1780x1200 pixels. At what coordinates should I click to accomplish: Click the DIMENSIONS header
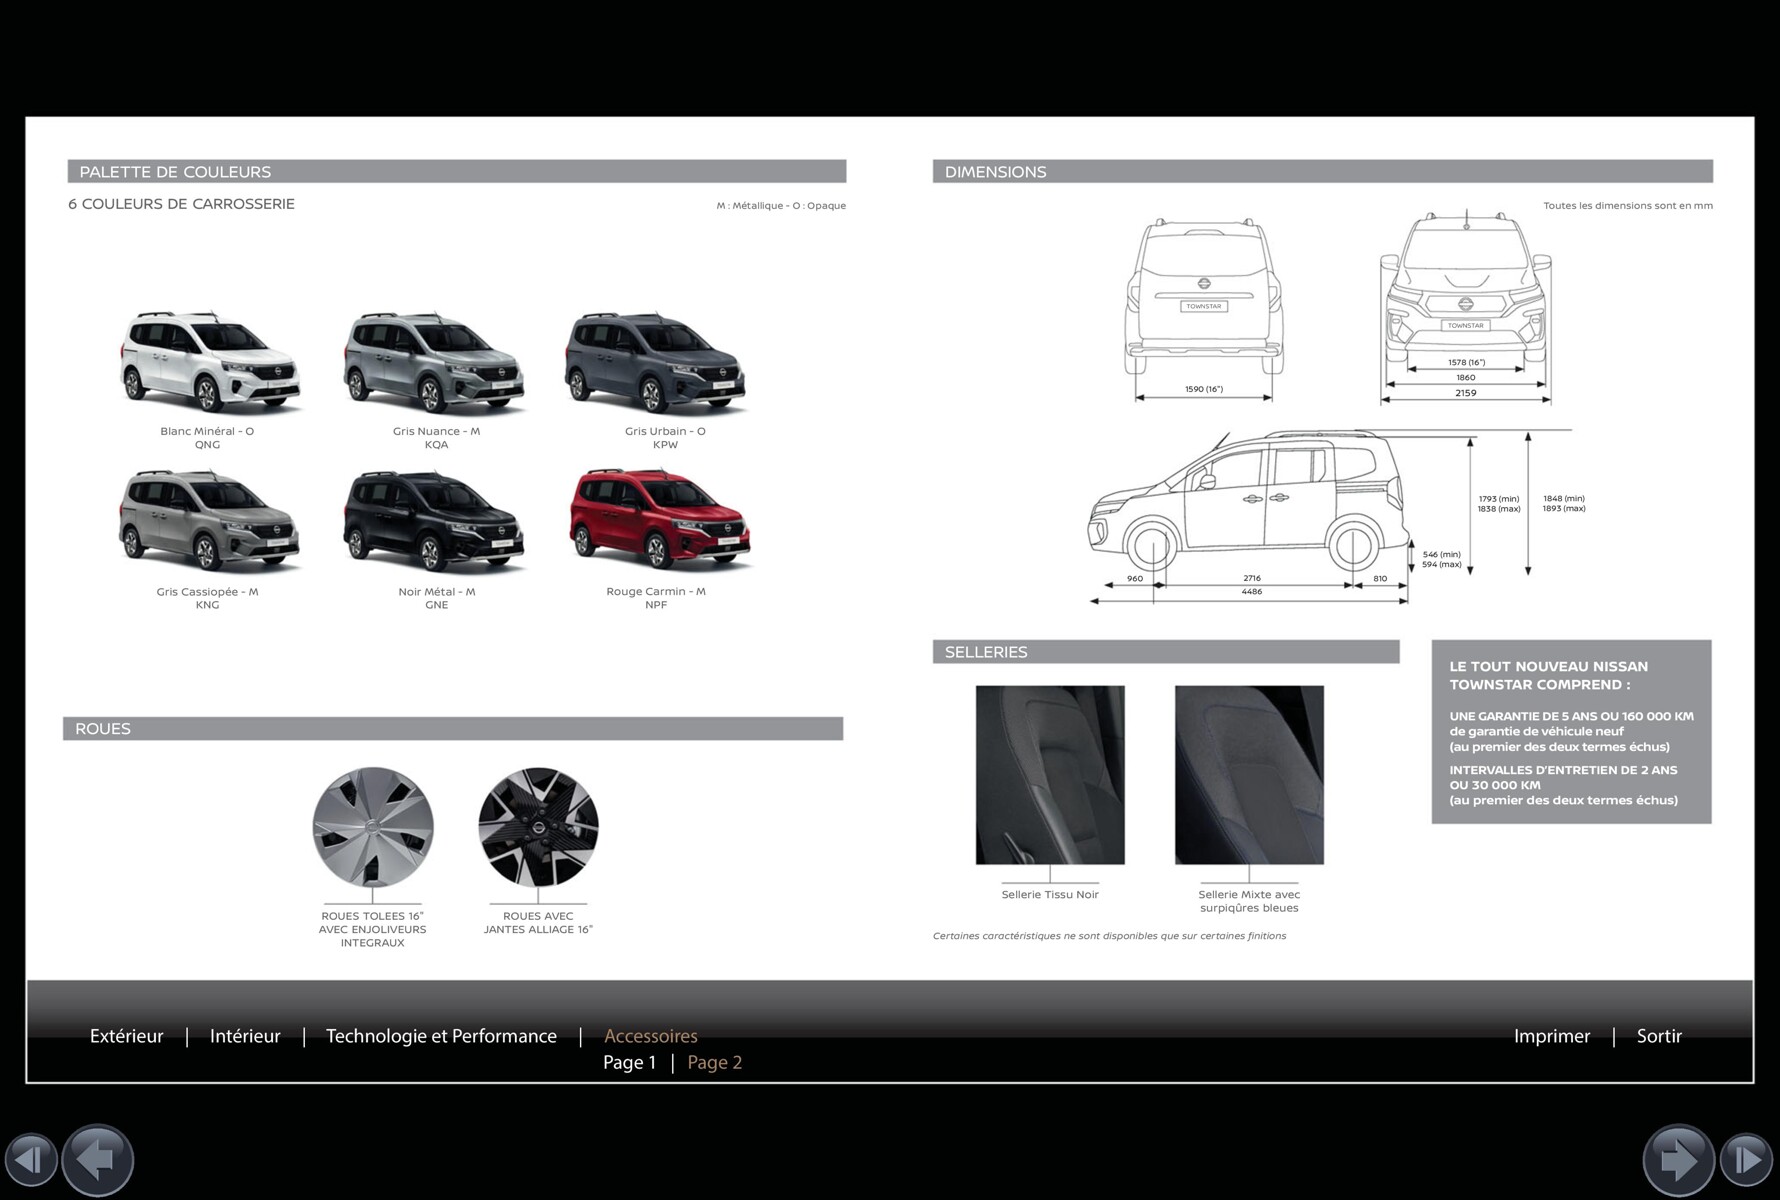[x=1323, y=171]
